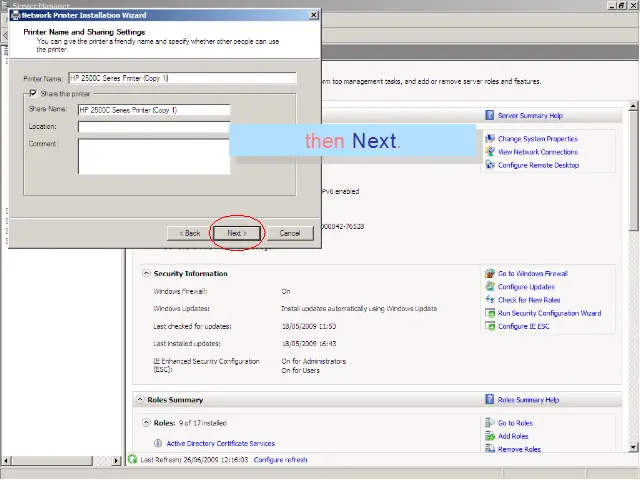Open Go to Roles link
Screen dimensions: 640x480
tap(515, 423)
